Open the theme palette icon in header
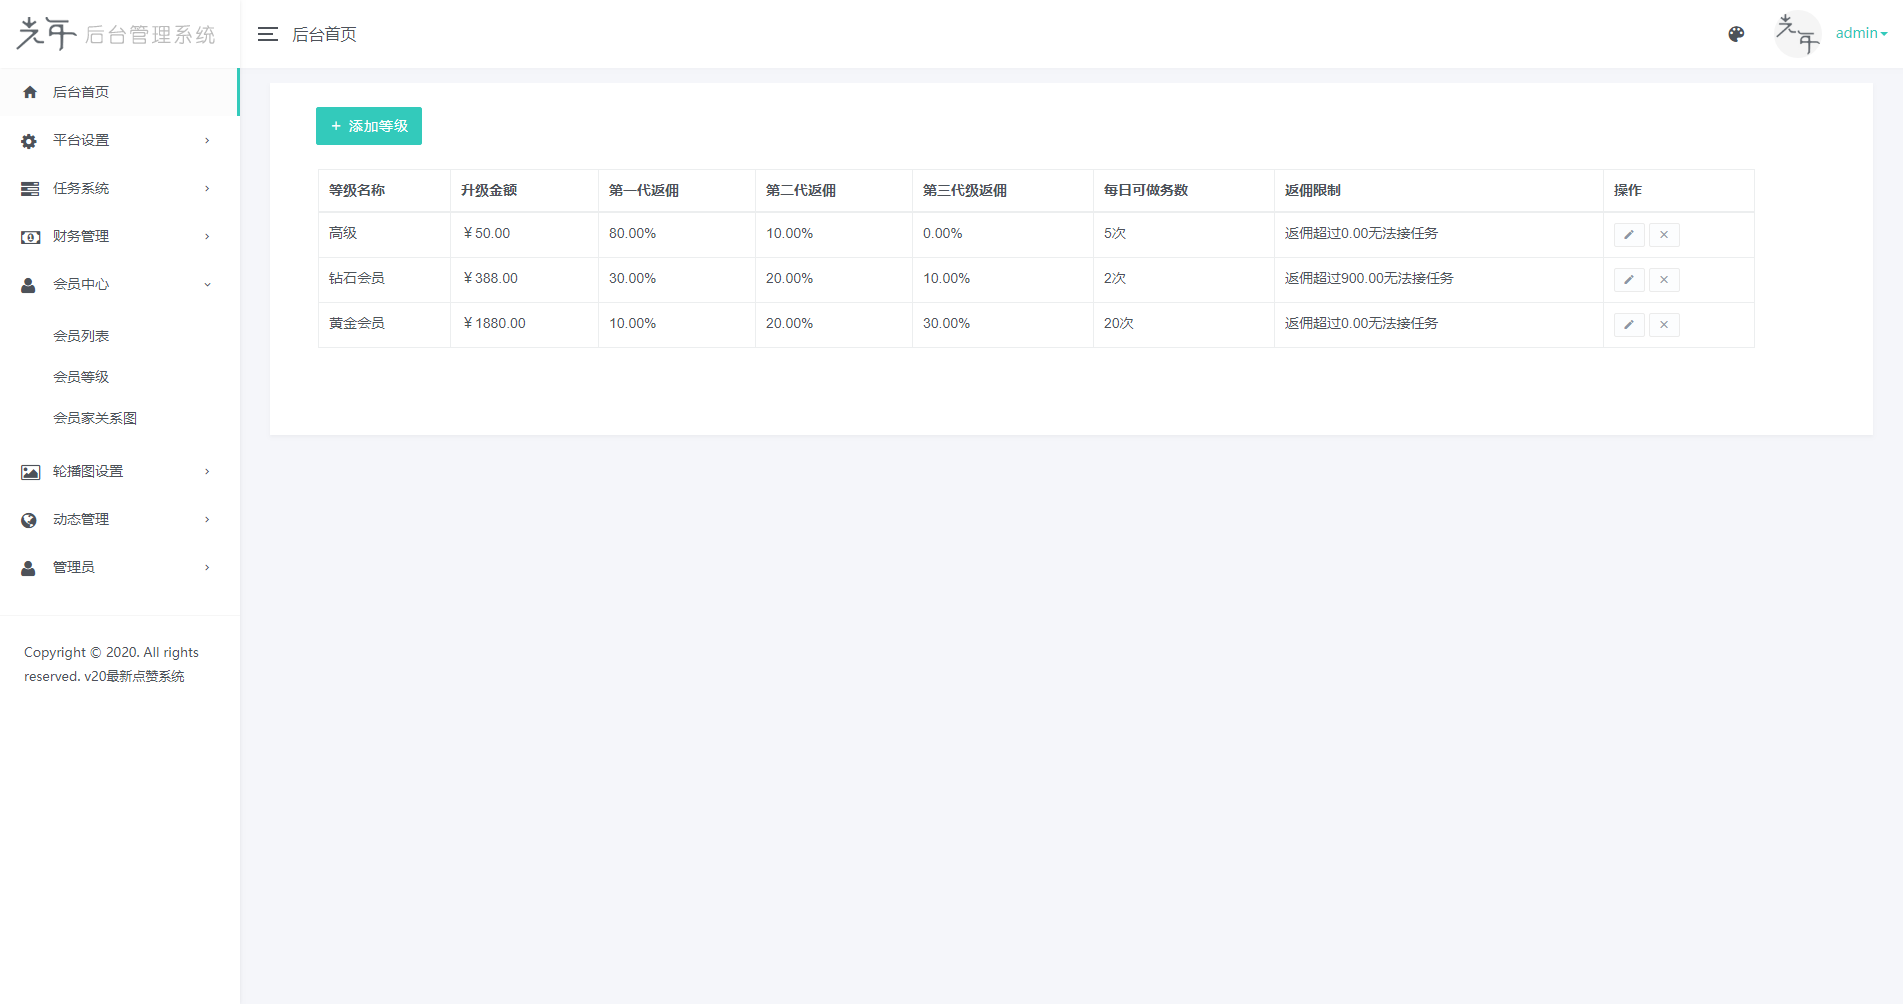The height and width of the screenshot is (1004, 1903). [1736, 34]
